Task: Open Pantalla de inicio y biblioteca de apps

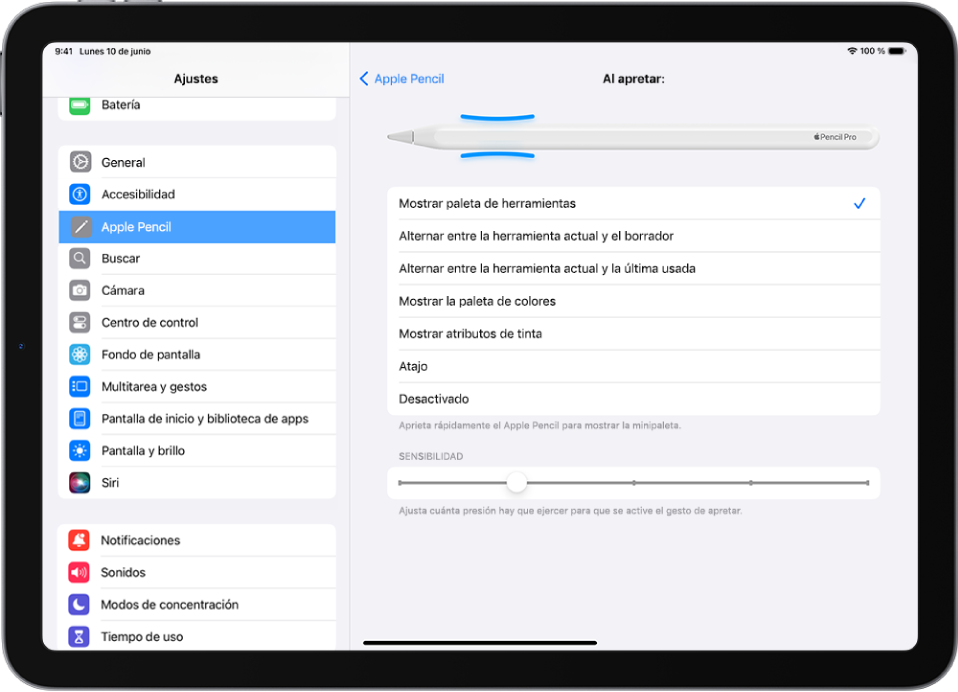Action: 197,418
